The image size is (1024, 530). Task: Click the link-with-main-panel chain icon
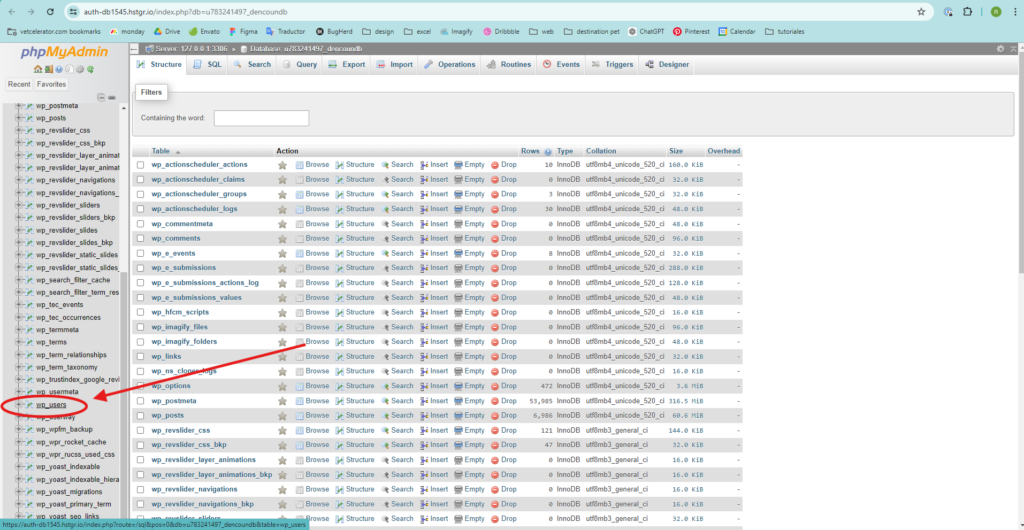(x=110, y=97)
